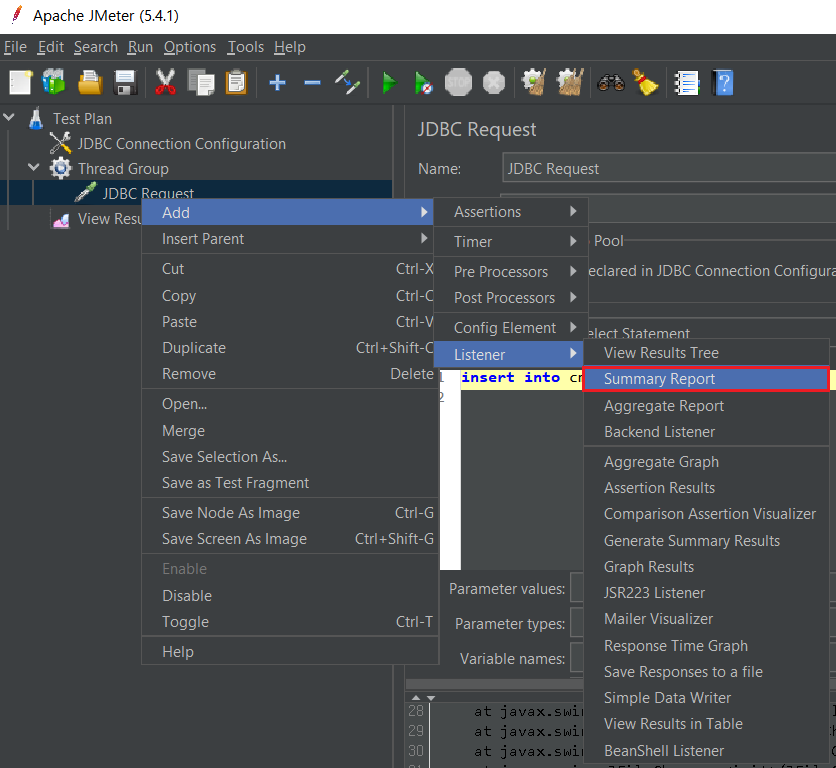Open the Search menu

(x=96, y=47)
